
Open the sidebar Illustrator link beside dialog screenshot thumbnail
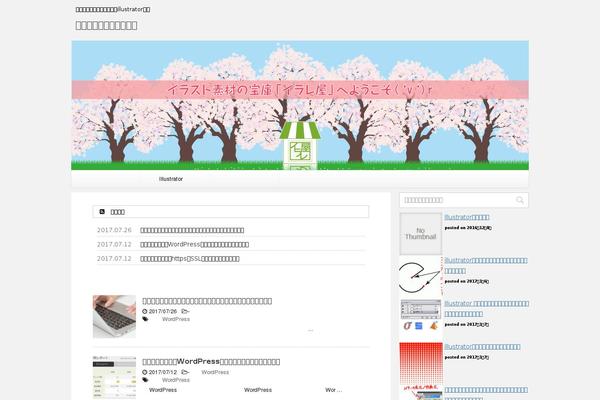pos(486,309)
